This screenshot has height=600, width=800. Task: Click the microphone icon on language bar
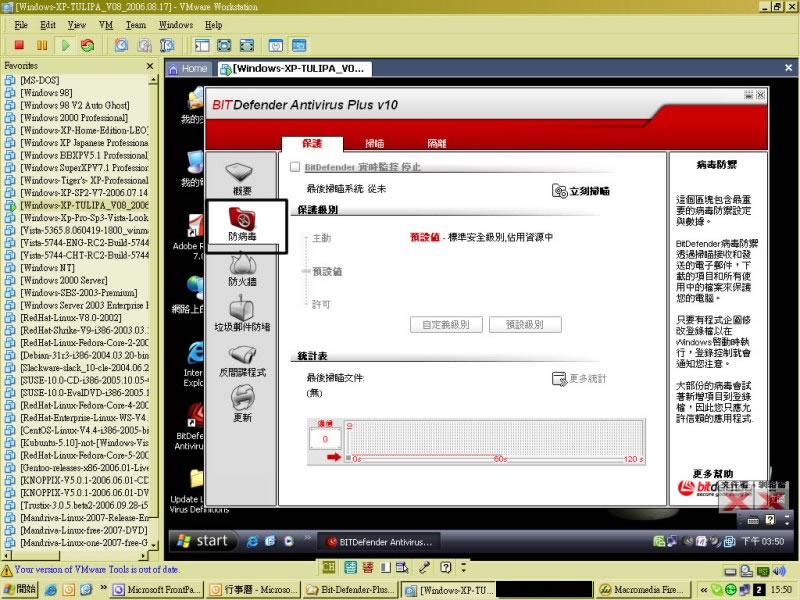click(x=423, y=567)
